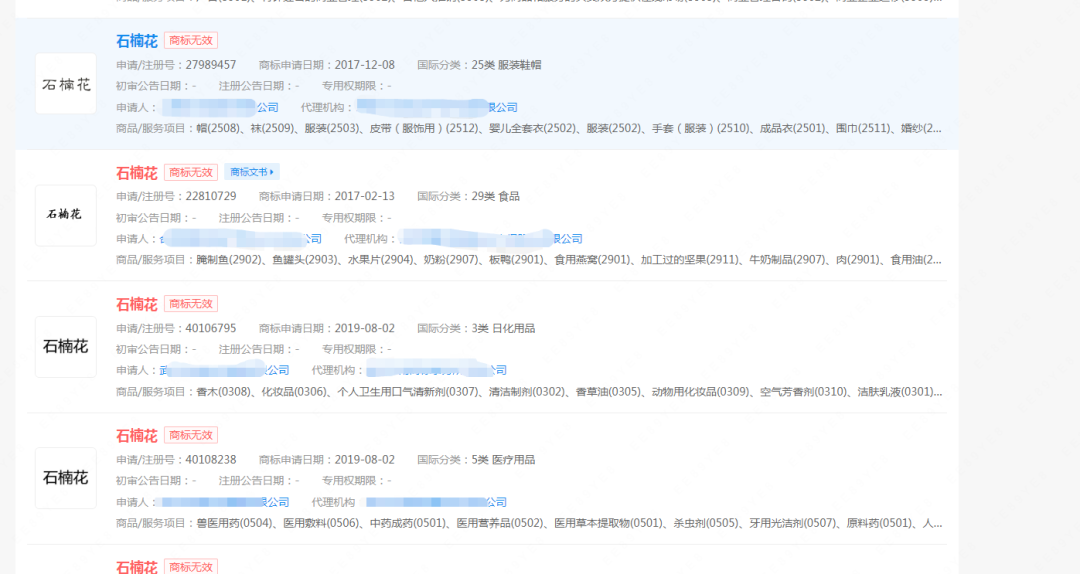Click 商标无效 badge on the 服装鞋帽 entry
This screenshot has height=574, width=1080.
pos(191,41)
